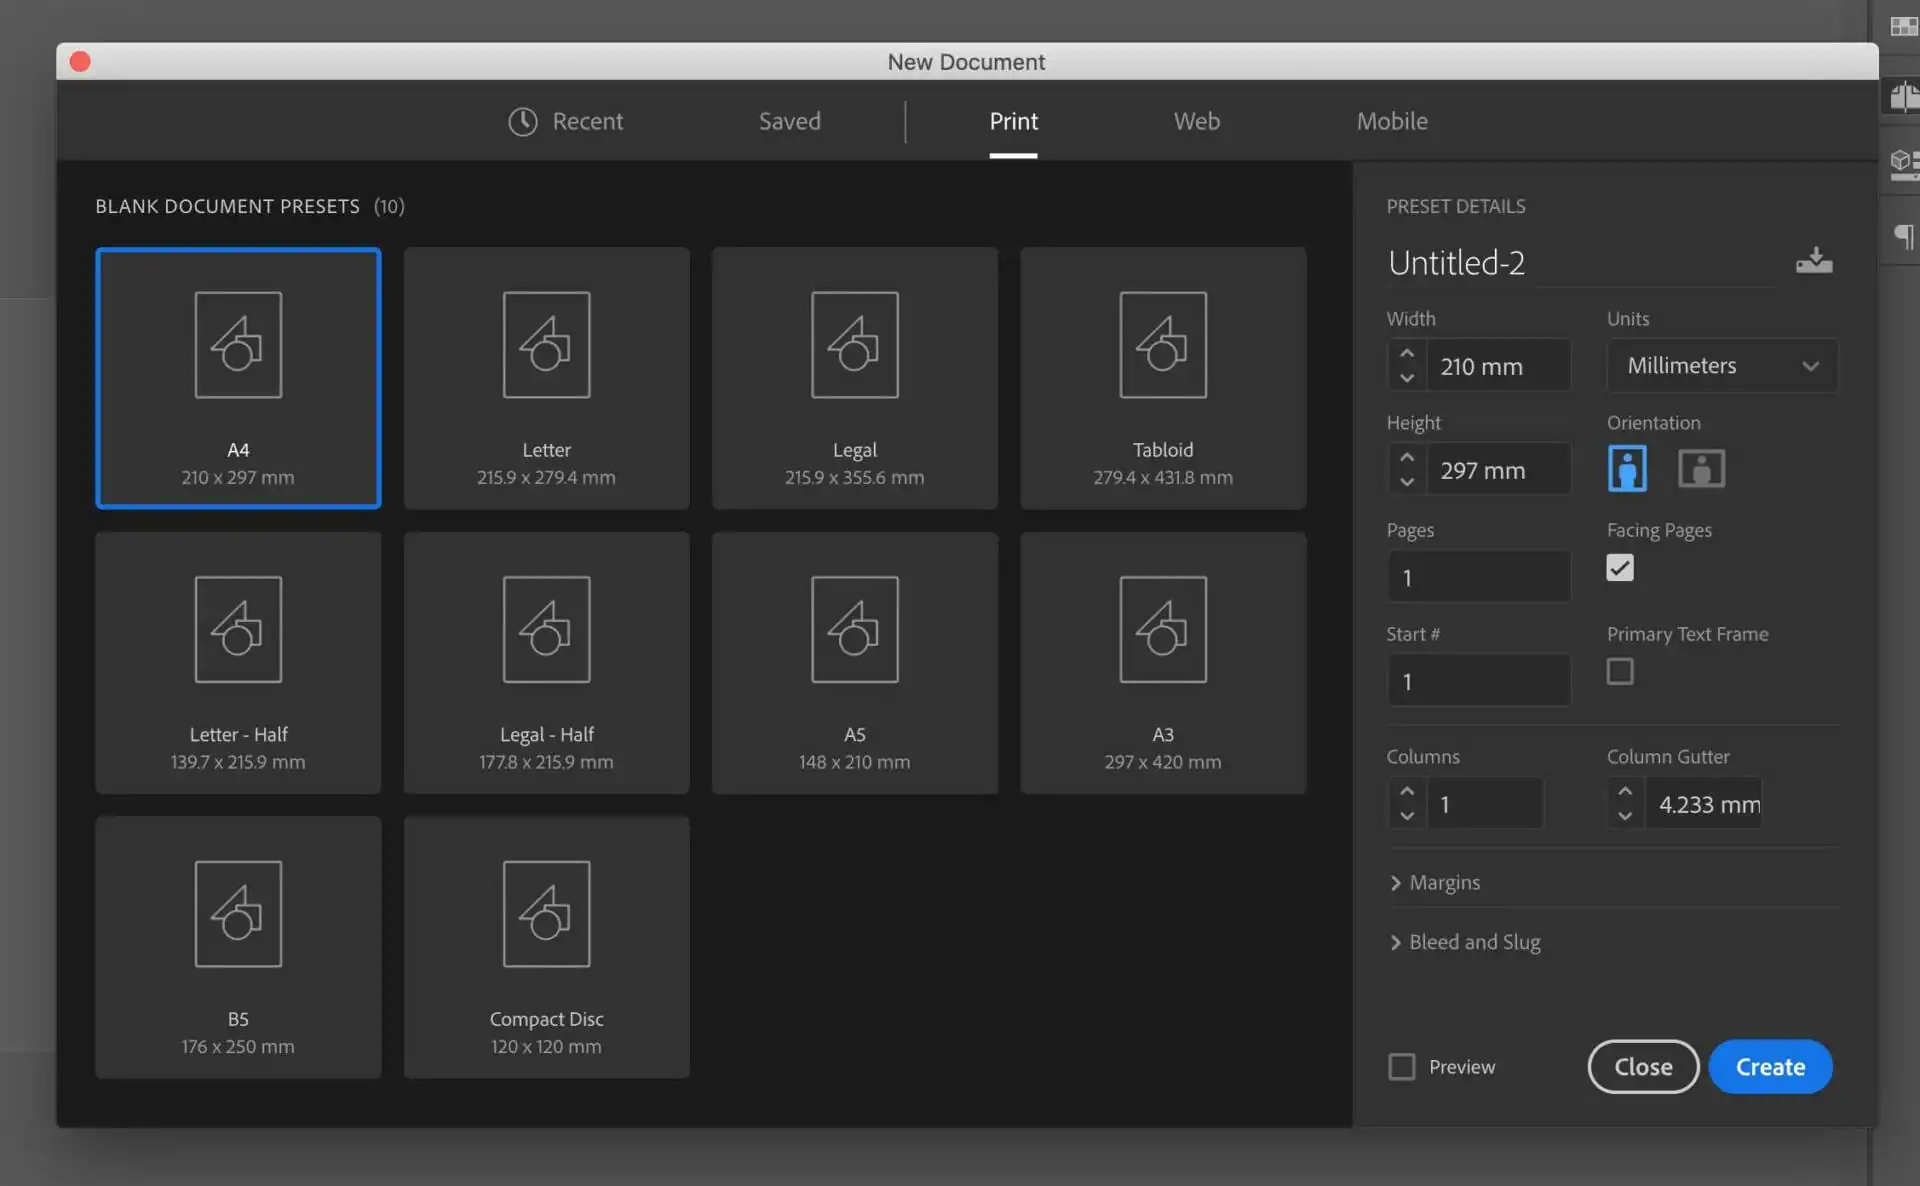Open the paragraph panel icon at right edge
This screenshot has height=1186, width=1920.
(1904, 236)
